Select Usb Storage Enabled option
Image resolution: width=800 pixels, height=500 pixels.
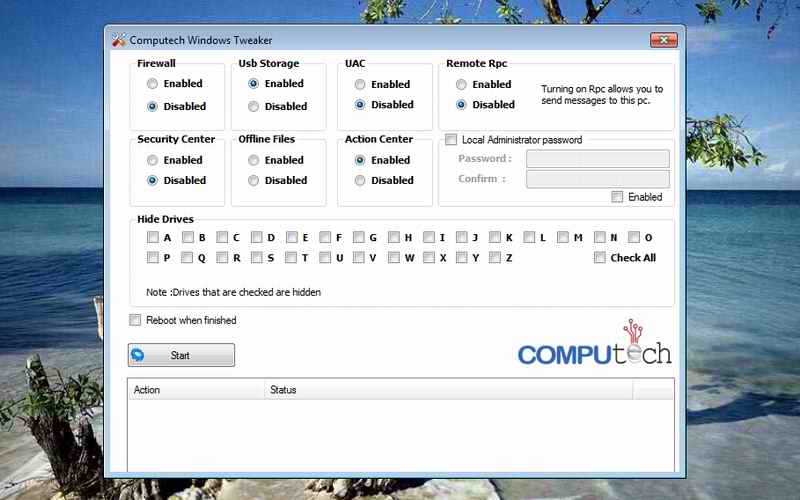[253, 84]
